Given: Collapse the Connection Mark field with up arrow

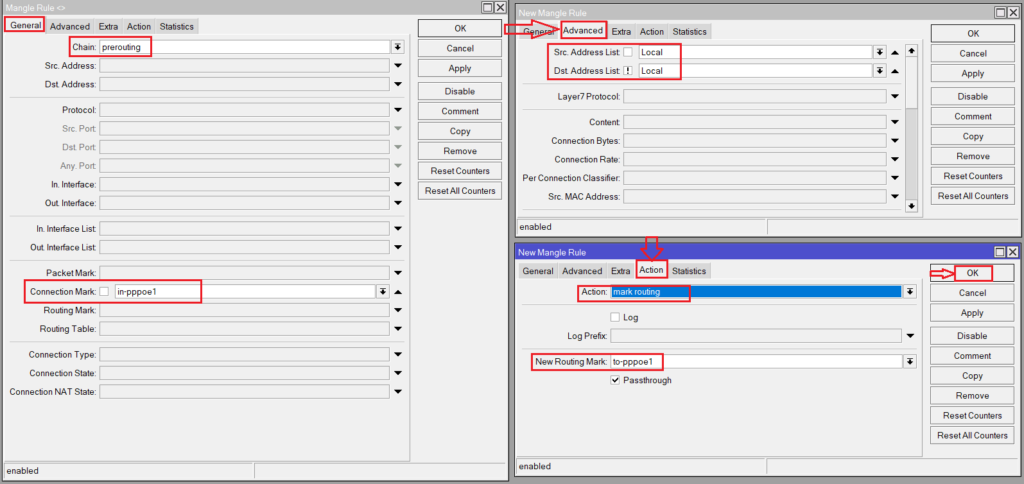Looking at the screenshot, I should pos(397,291).
